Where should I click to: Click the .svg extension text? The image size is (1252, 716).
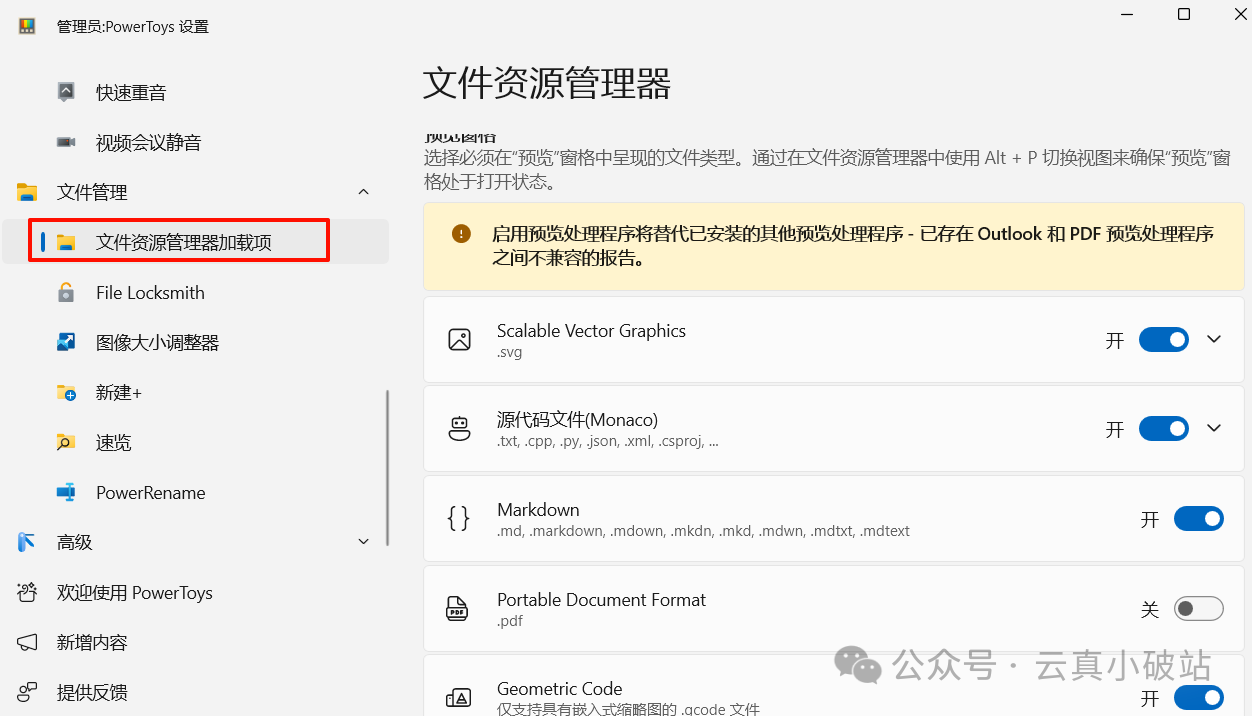(x=510, y=352)
